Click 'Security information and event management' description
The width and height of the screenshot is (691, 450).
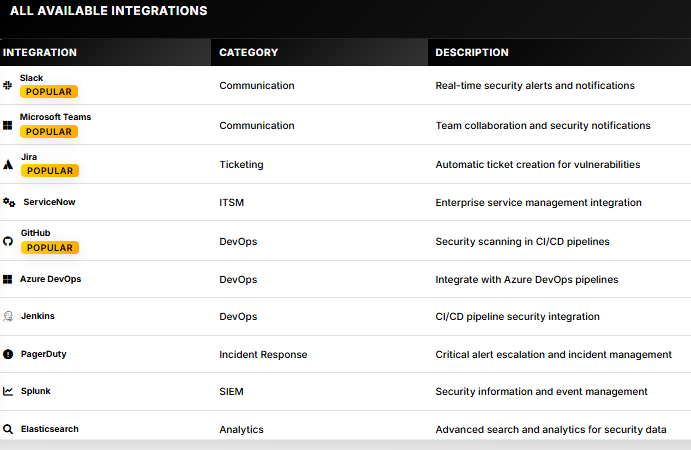click(x=542, y=391)
